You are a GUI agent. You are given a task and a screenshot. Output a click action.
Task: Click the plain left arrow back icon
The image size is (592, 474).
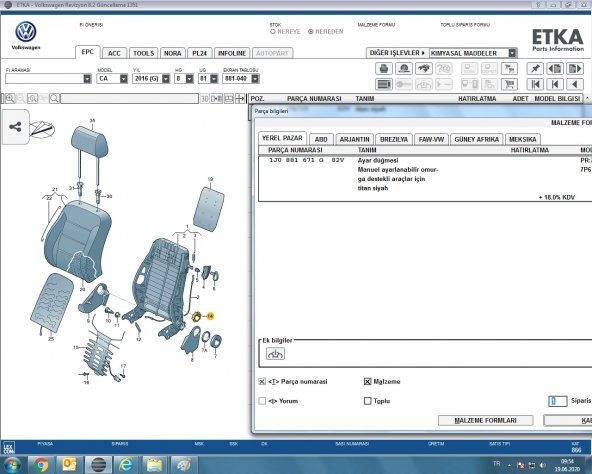coord(575,84)
